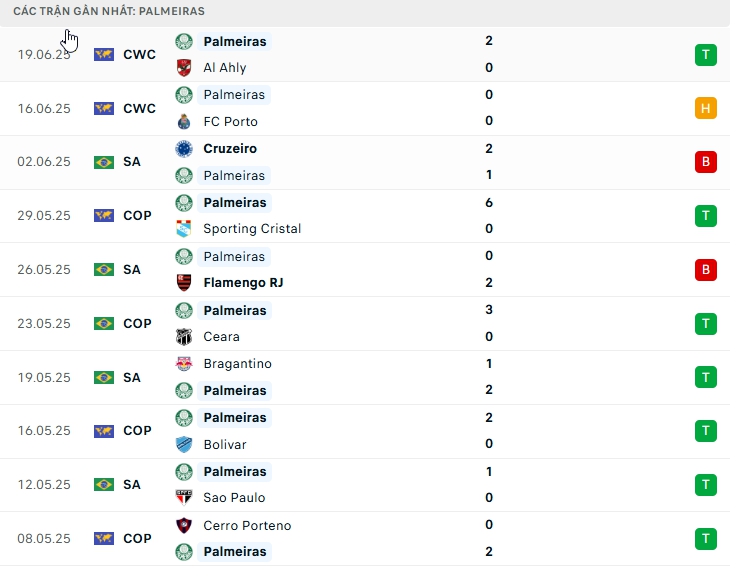Click the 6 score in Sporting Cristal match
This screenshot has height=576, width=742.
point(489,202)
